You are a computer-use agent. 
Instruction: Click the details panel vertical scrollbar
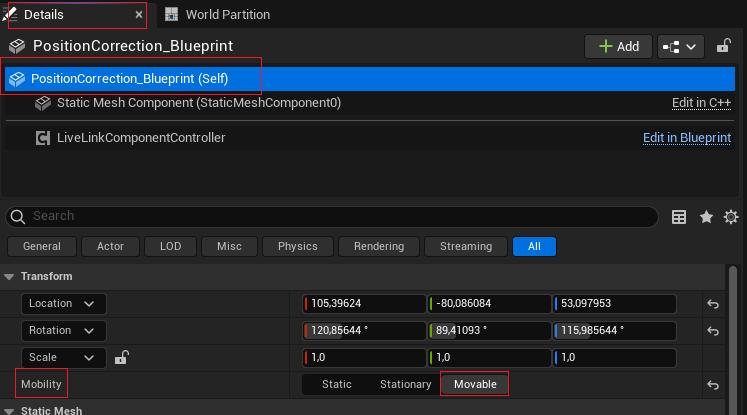pyautogui.click(x=733, y=341)
